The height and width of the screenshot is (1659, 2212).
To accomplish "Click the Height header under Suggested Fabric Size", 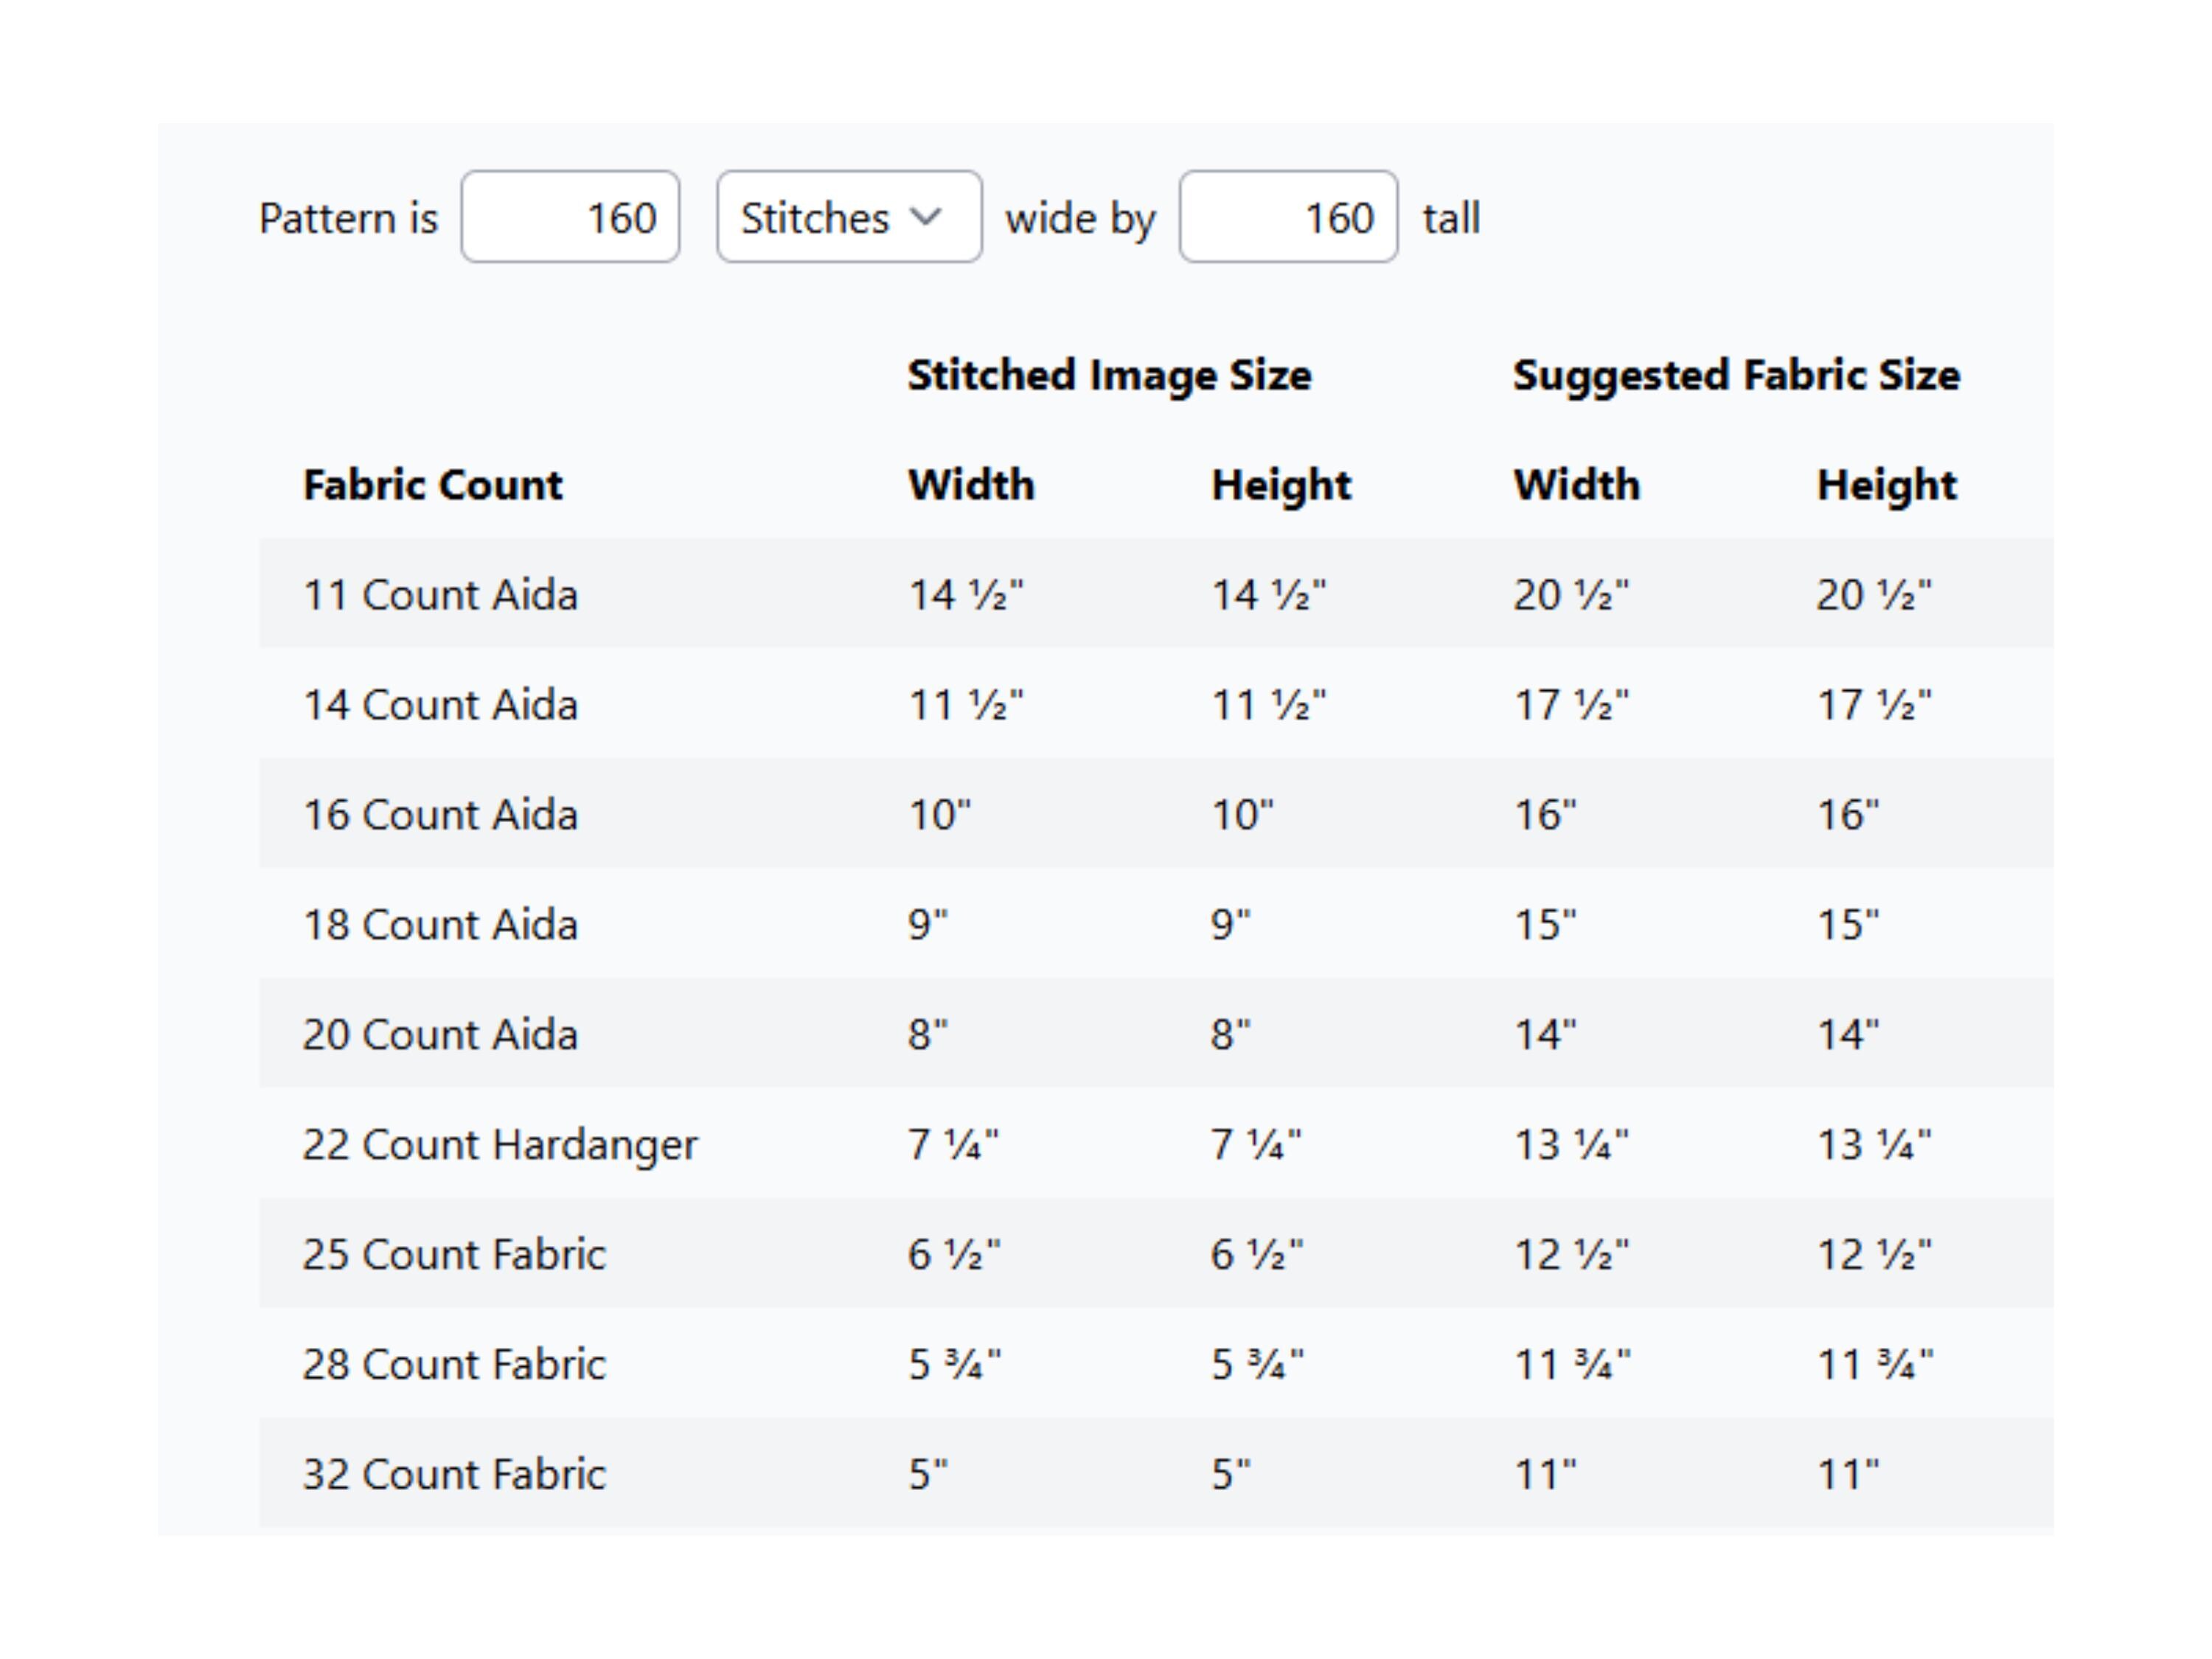I will (1887, 486).
